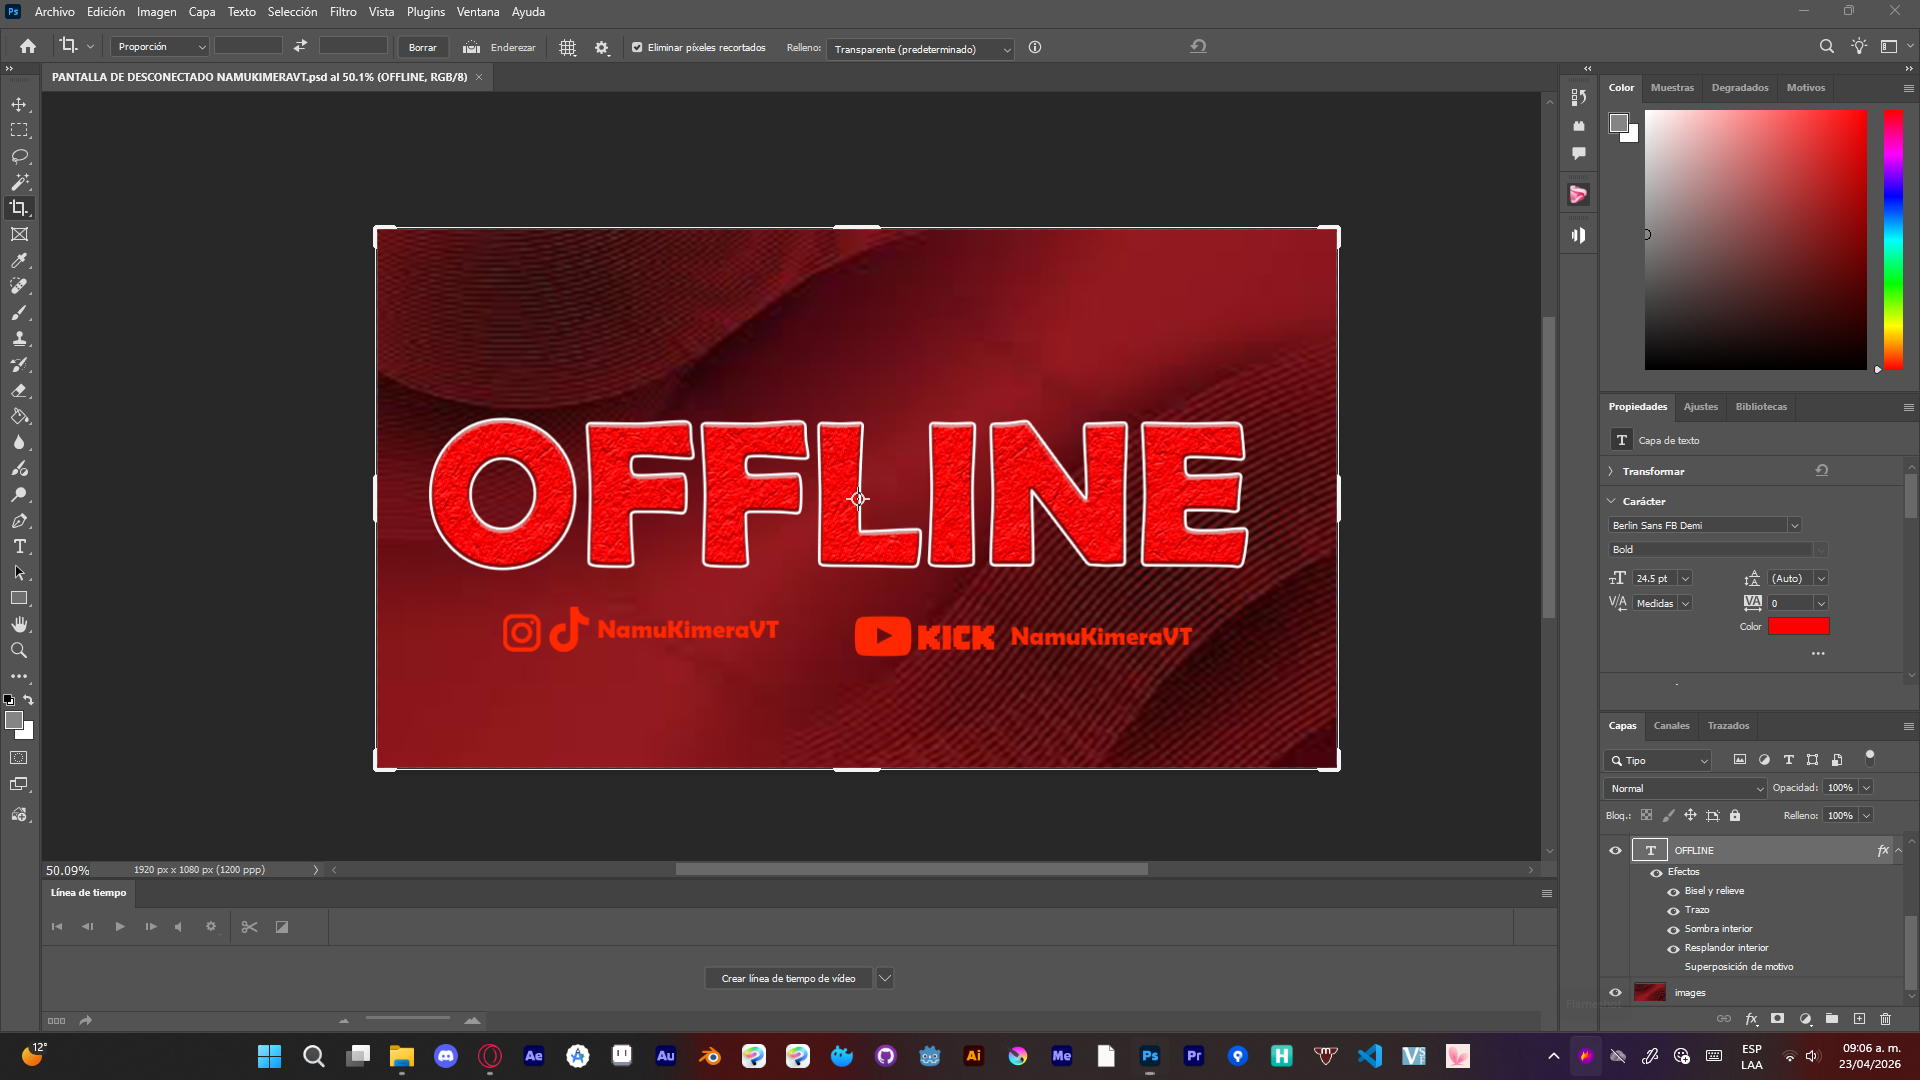Viewport: 1920px width, 1080px height.
Task: Hide the Bisel y relieve effect
Action: (1673, 891)
